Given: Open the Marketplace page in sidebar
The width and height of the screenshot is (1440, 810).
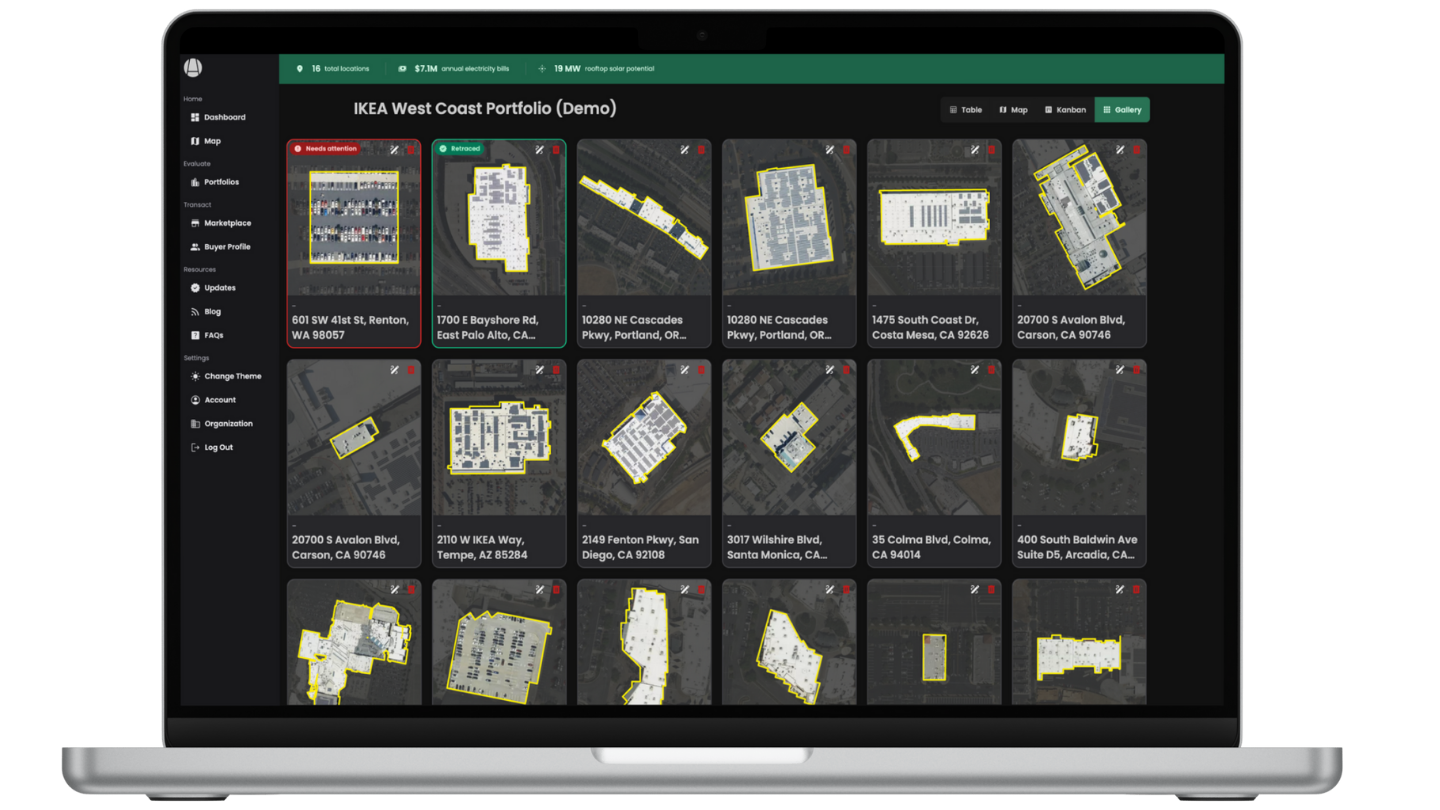Looking at the screenshot, I should point(227,224).
